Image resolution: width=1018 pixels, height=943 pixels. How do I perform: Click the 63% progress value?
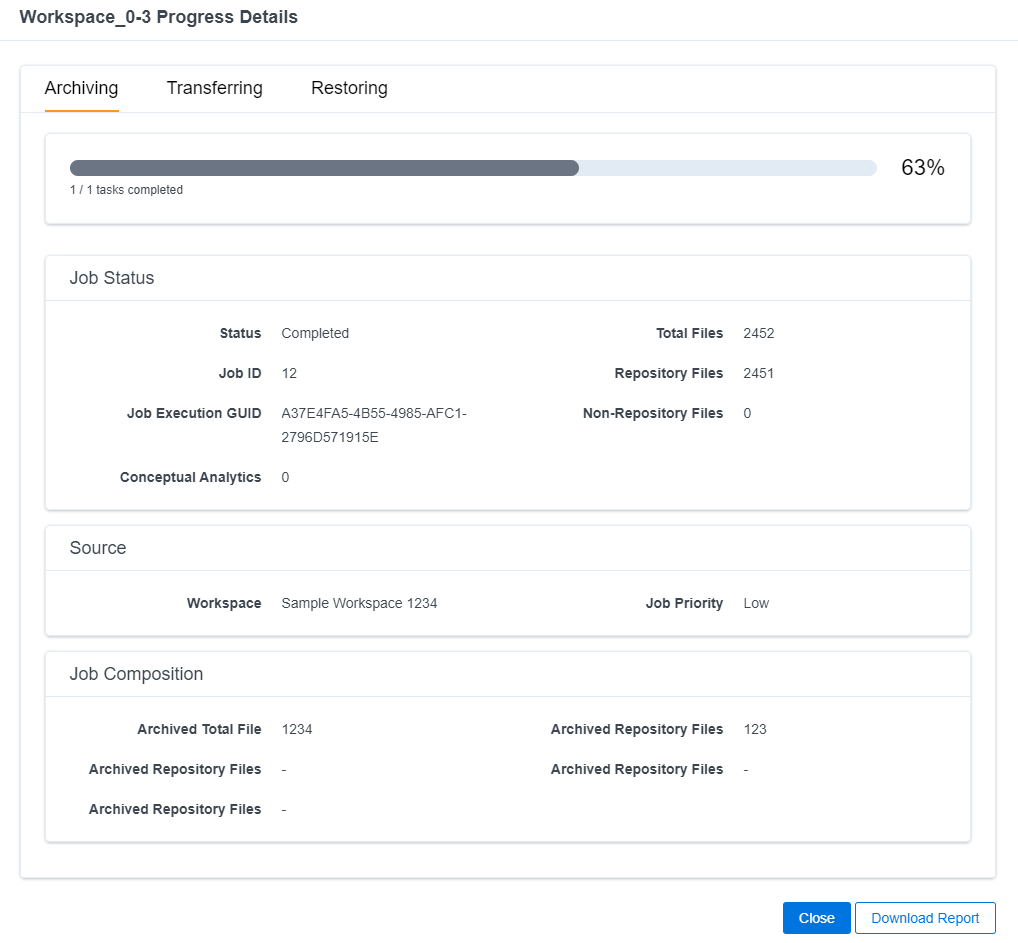click(923, 168)
